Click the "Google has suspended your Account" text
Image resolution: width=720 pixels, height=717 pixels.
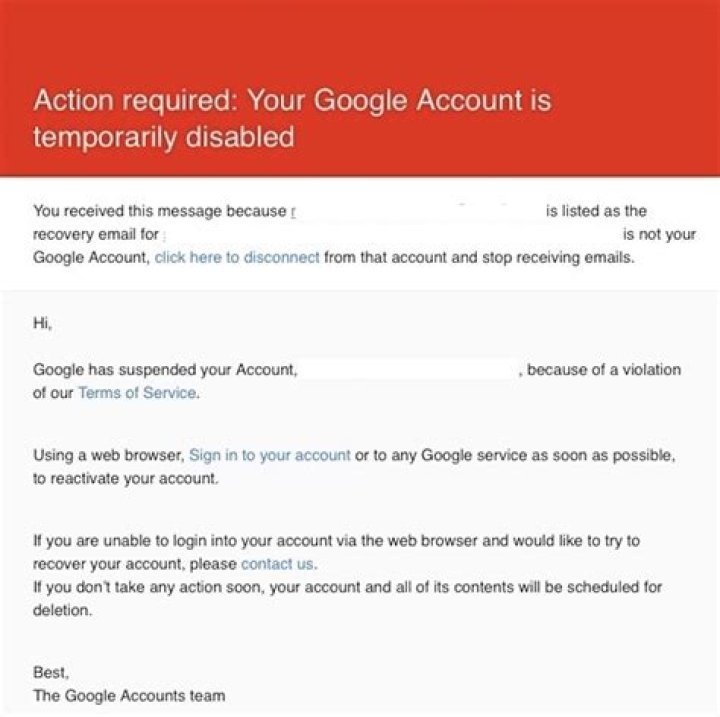coord(165,370)
